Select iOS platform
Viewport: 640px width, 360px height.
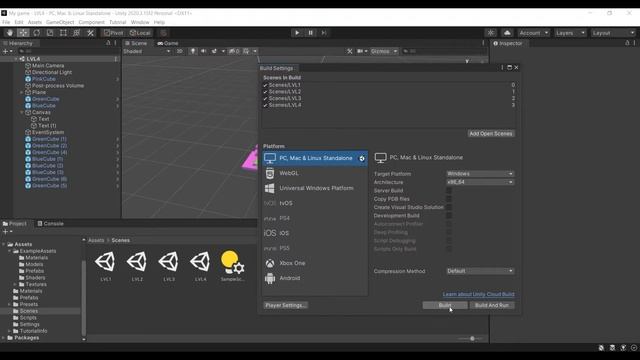[x=315, y=233]
